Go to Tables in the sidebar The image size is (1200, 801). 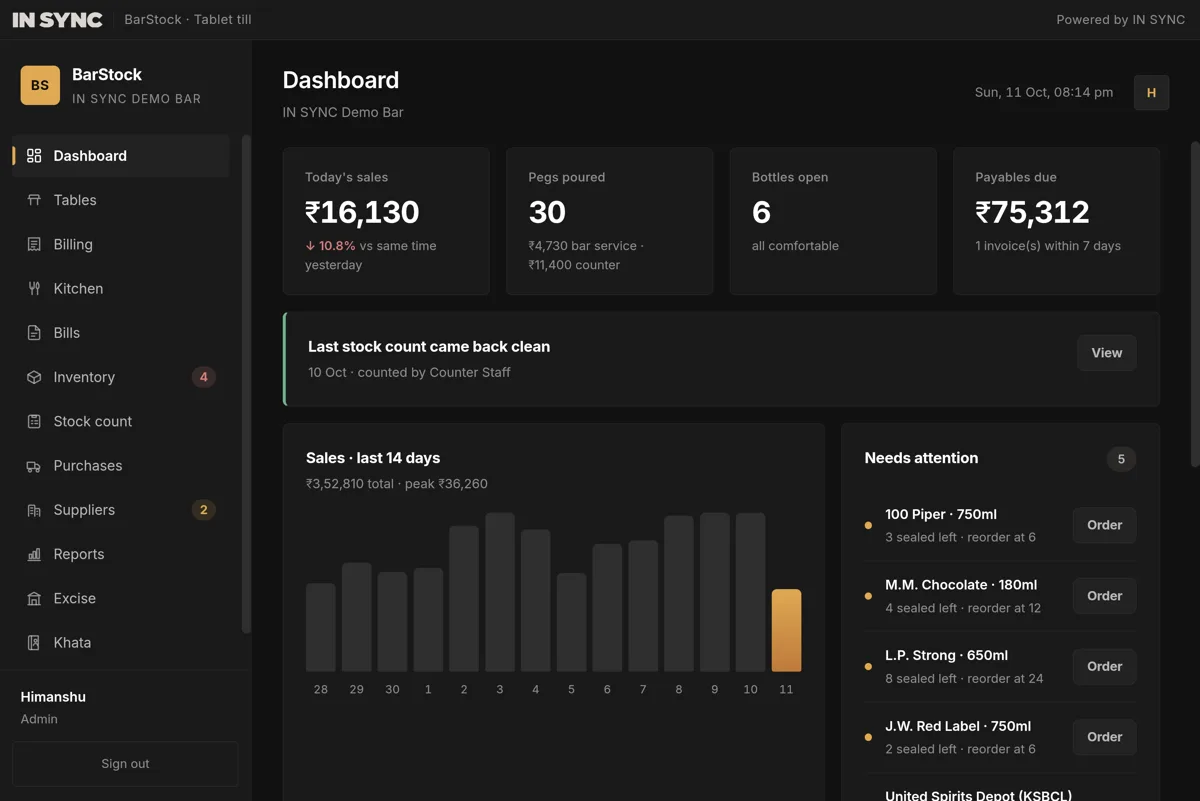121,200
